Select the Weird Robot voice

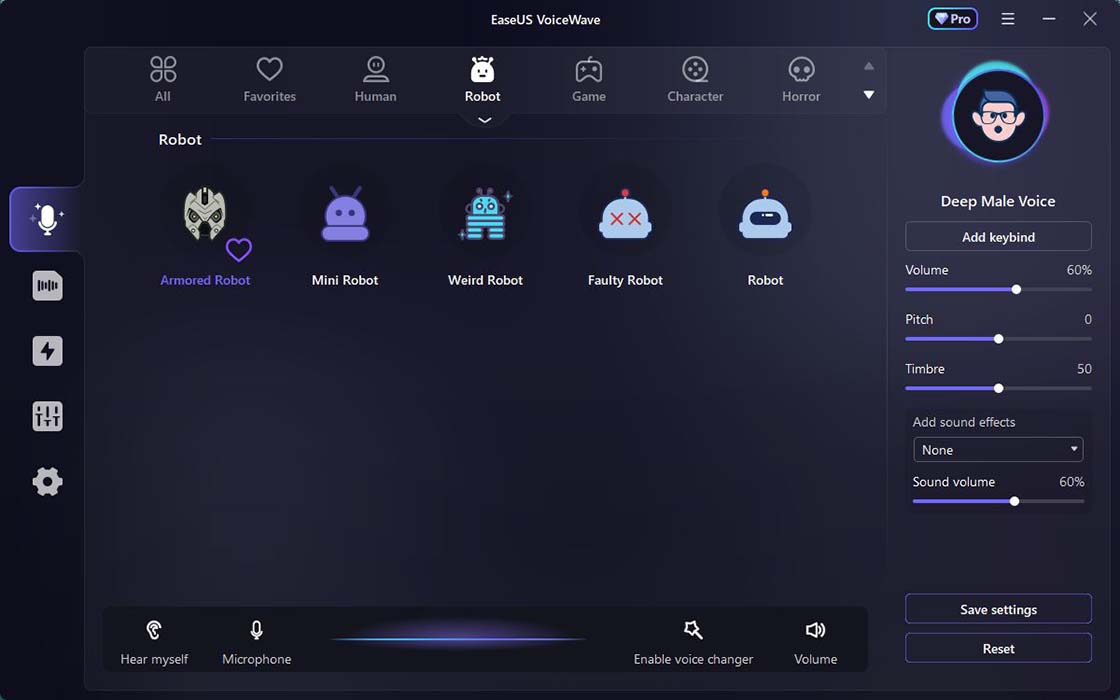click(x=485, y=215)
